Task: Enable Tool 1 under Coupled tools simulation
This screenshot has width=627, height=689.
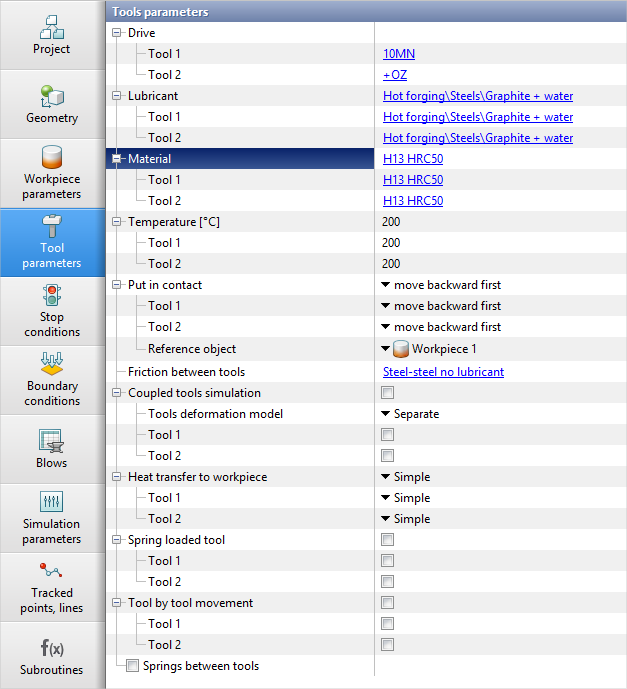Action: pos(388,435)
